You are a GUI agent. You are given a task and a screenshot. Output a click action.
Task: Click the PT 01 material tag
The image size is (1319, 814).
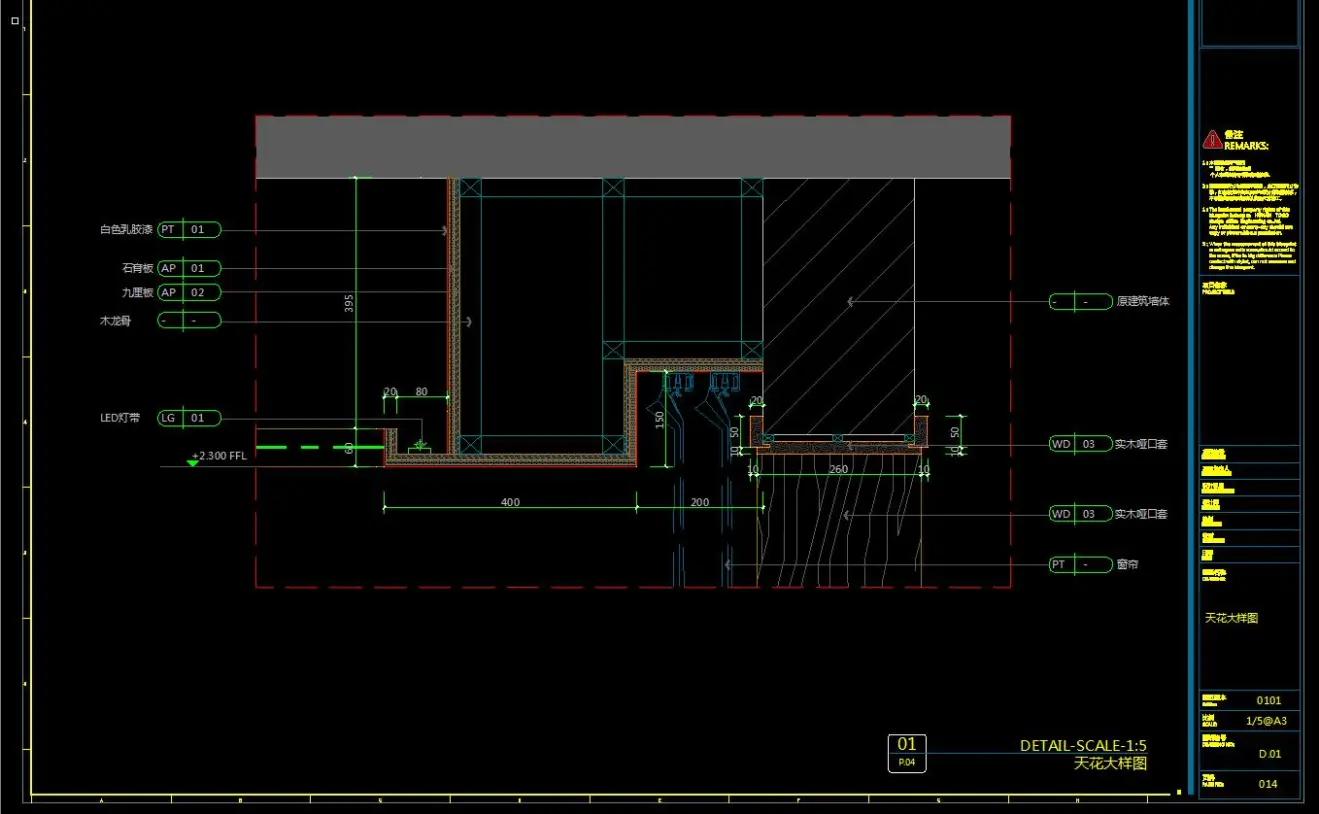(188, 230)
